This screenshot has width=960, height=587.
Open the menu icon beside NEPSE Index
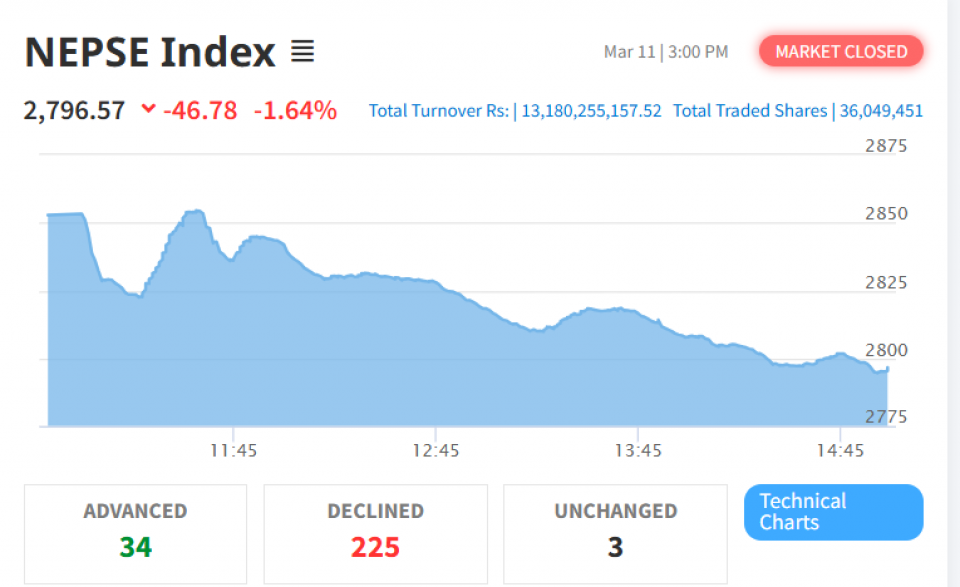click(302, 51)
